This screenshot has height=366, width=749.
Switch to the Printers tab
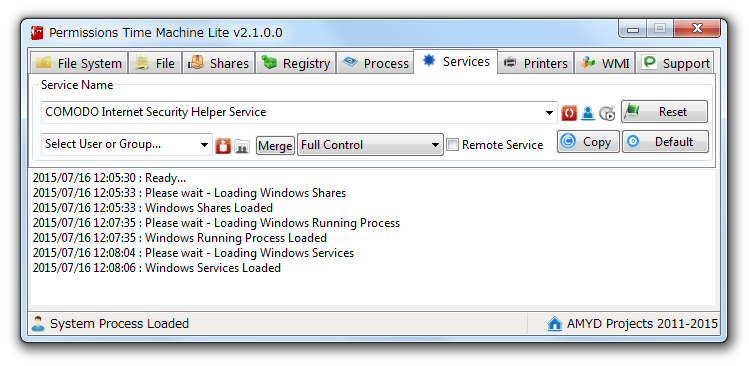(535, 63)
